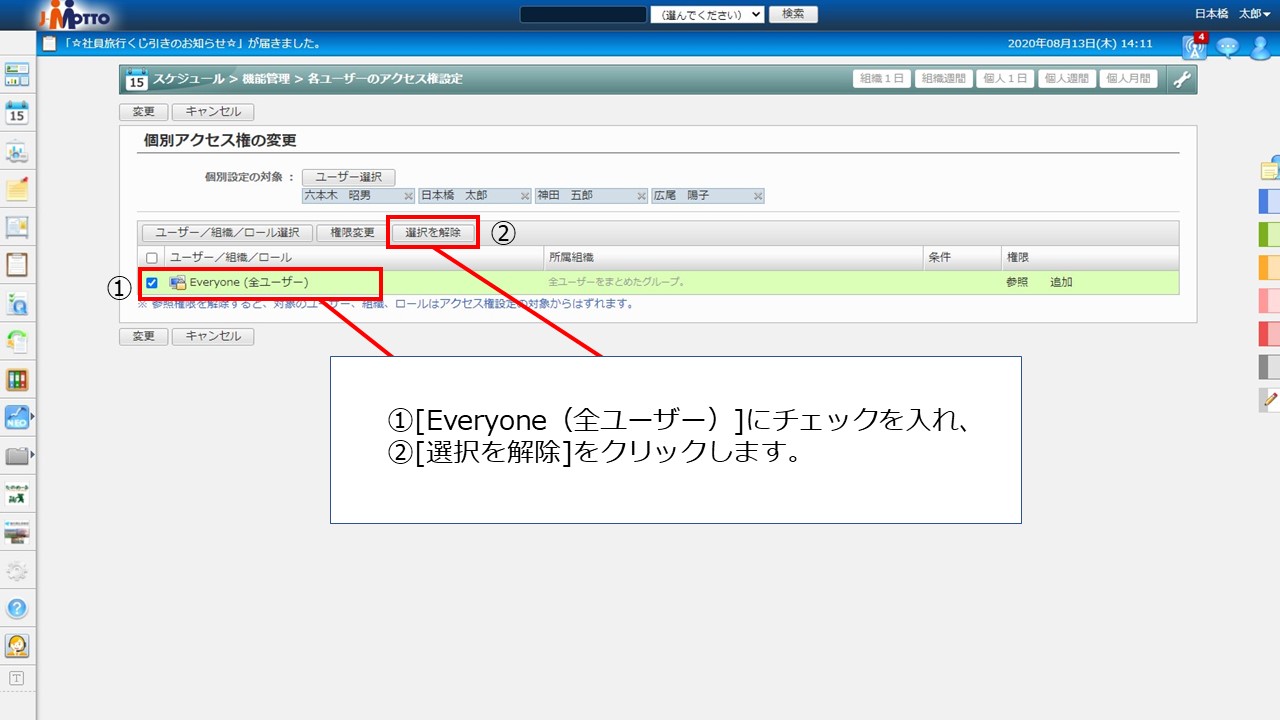Click the 機能管理 breadcrumb link
Viewport: 1280px width, 720px height.
point(265,79)
